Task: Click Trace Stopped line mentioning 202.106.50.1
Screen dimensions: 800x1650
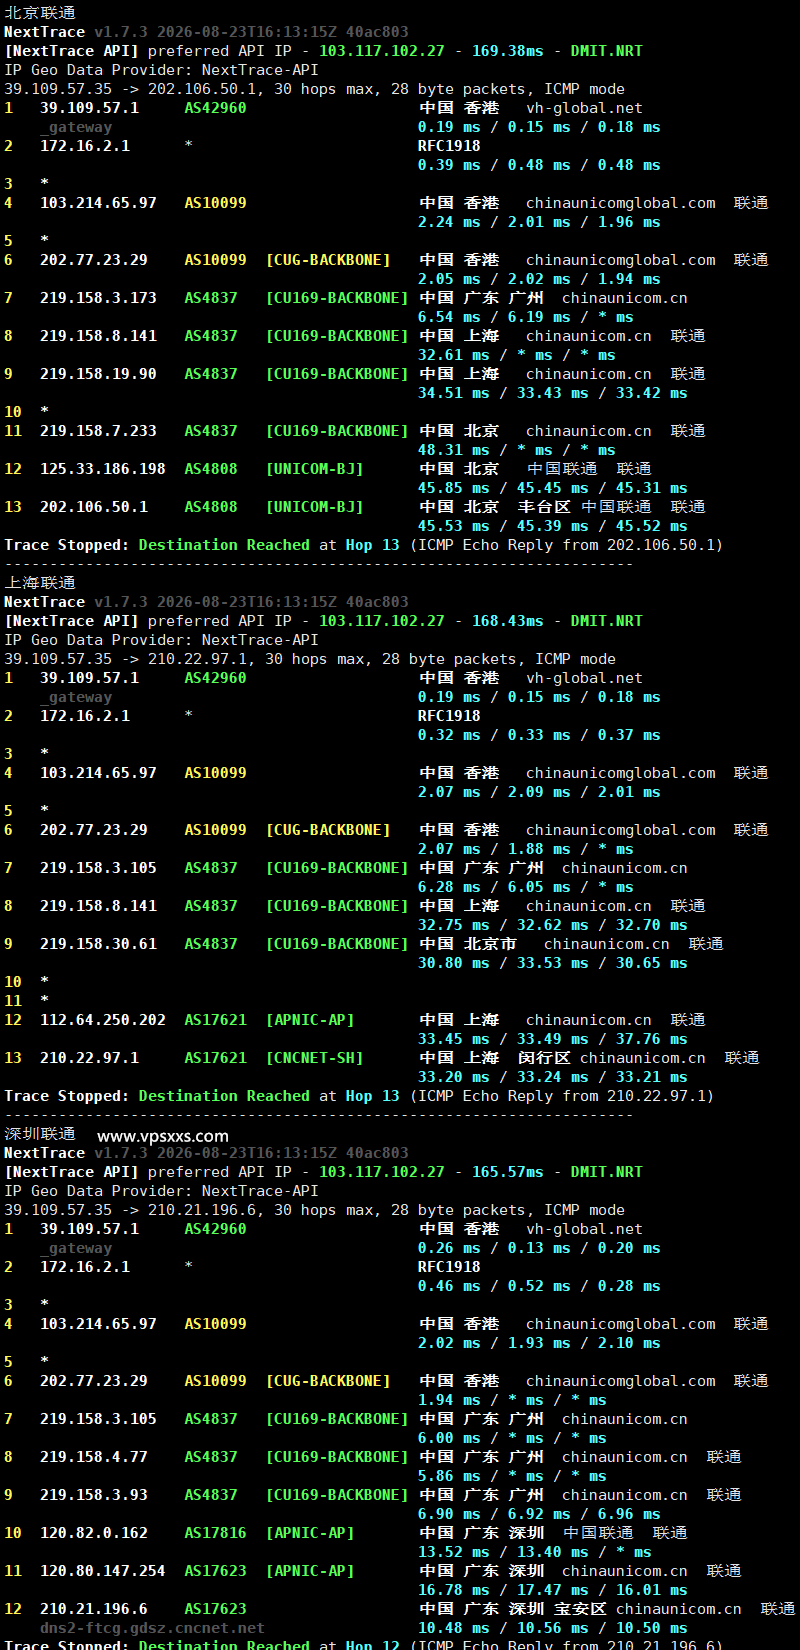Action: click(363, 545)
